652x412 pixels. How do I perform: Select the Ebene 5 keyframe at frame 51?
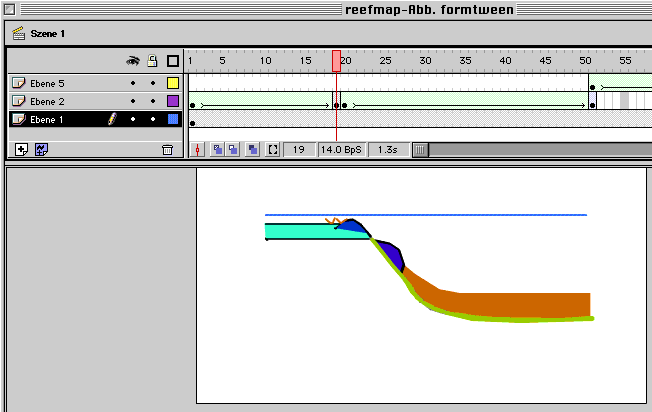coord(593,87)
